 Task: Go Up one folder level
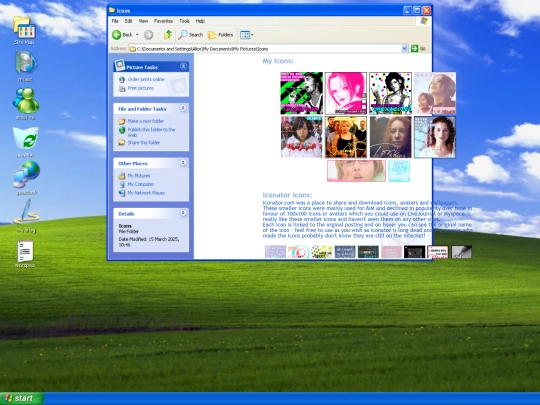pos(168,35)
